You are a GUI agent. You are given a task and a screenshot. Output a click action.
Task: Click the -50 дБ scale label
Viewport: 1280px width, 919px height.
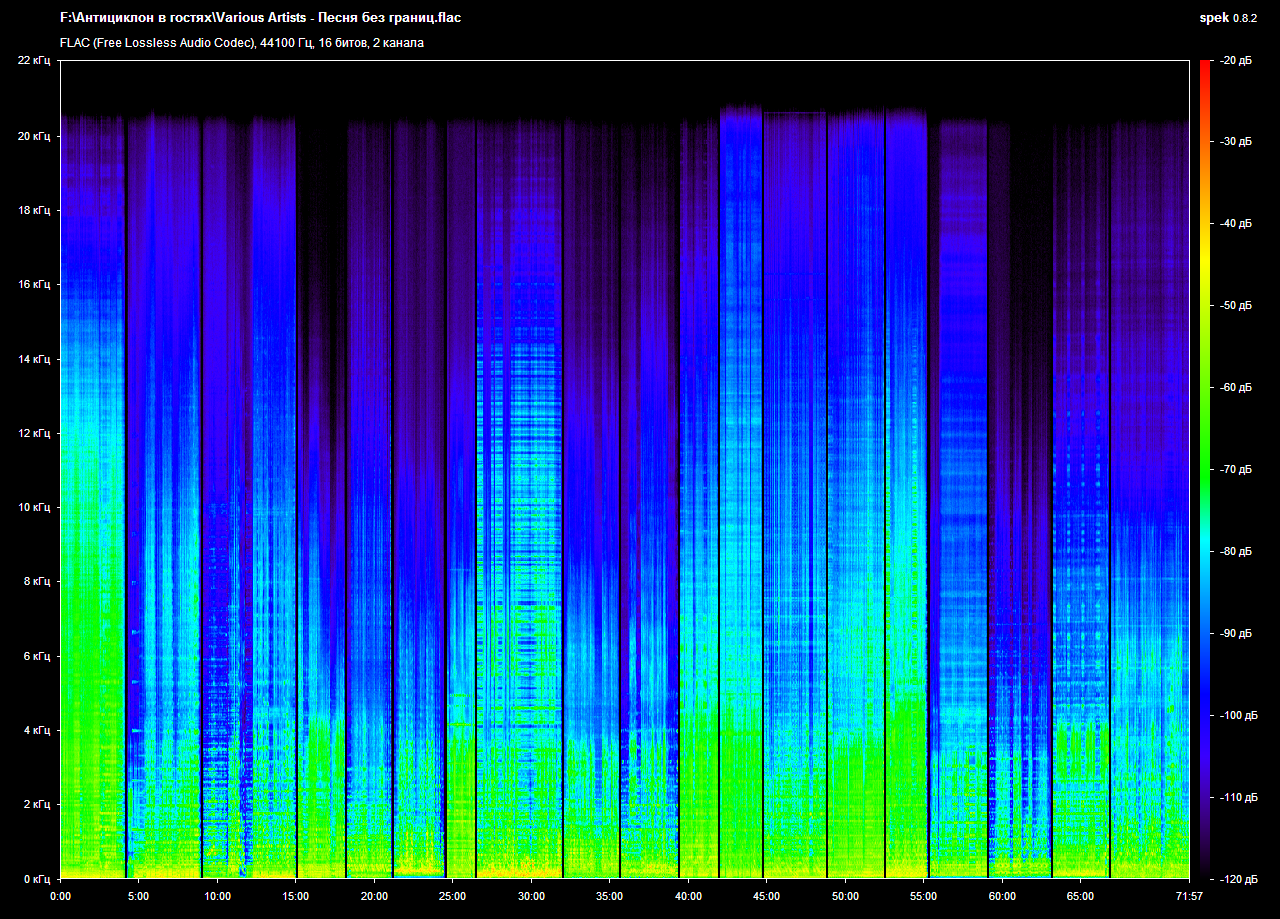coord(1235,306)
